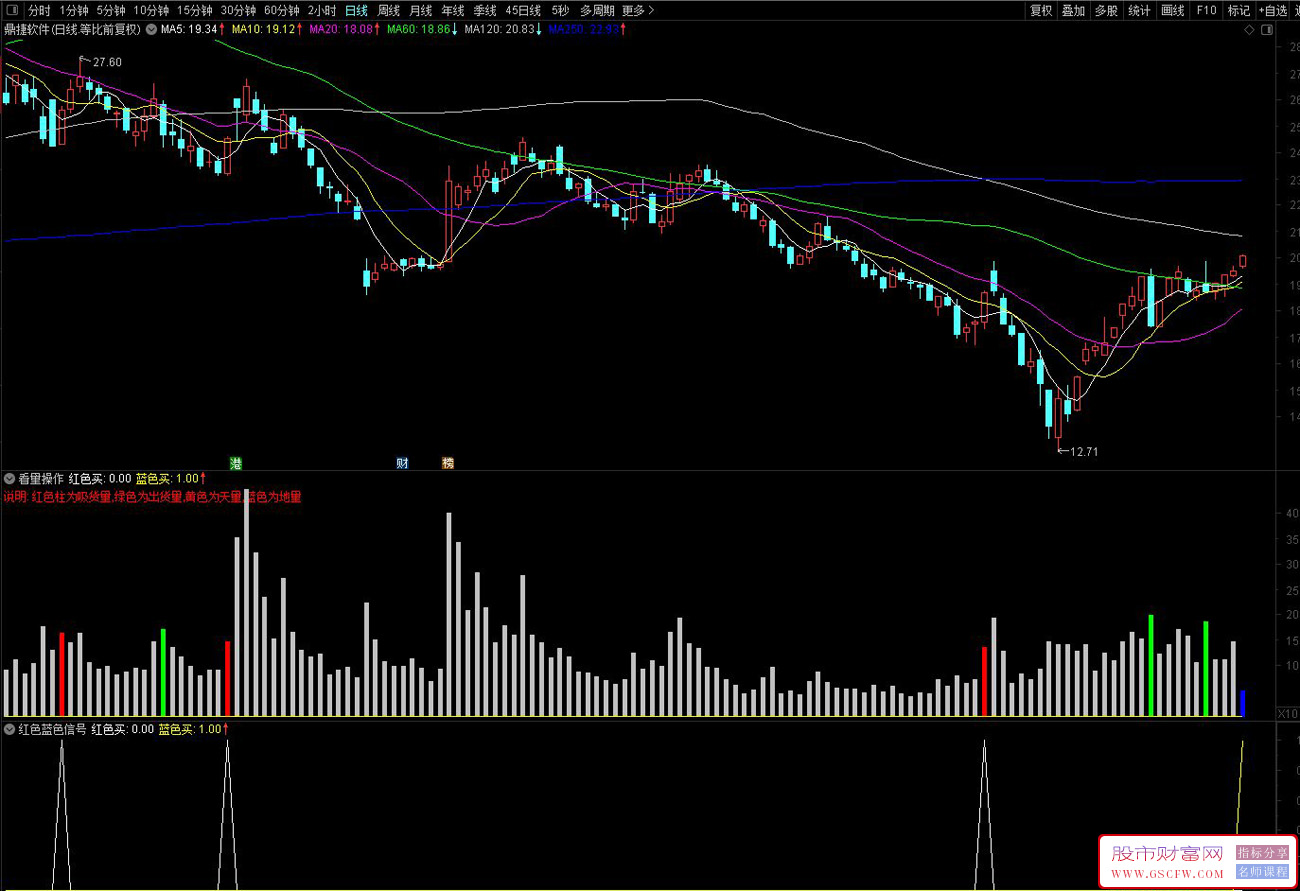The height and width of the screenshot is (891, 1300).
Task: Click the 港 marker below the chart
Action: tap(236, 463)
